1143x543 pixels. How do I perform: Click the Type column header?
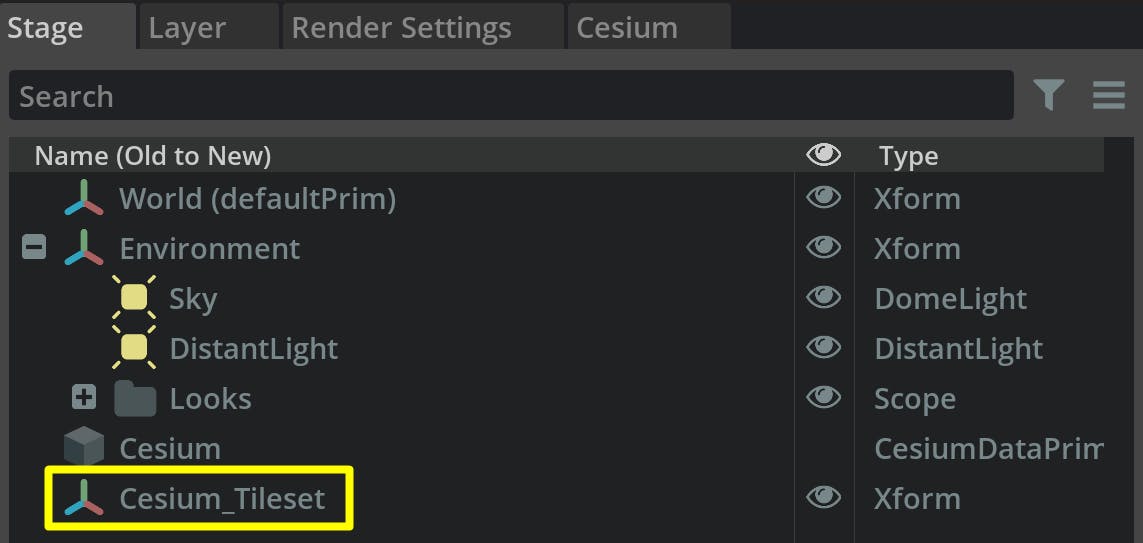point(908,156)
